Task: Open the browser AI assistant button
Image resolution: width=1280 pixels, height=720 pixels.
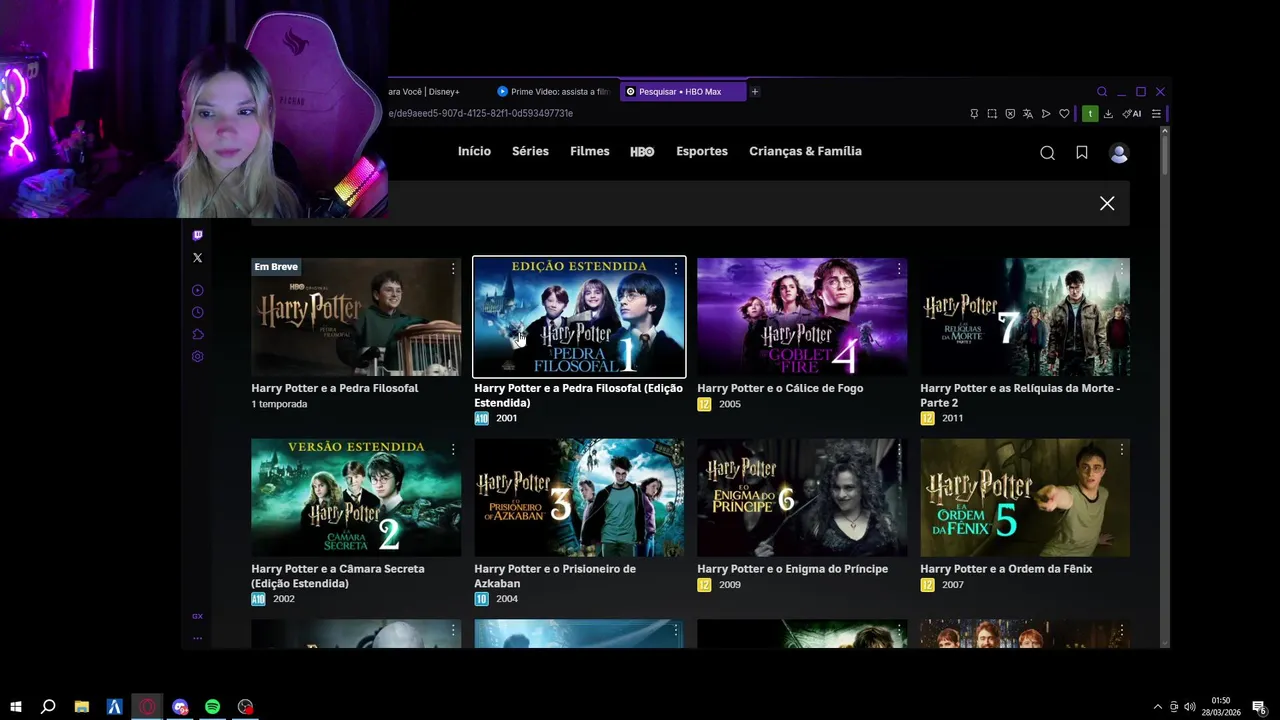Action: (1132, 114)
